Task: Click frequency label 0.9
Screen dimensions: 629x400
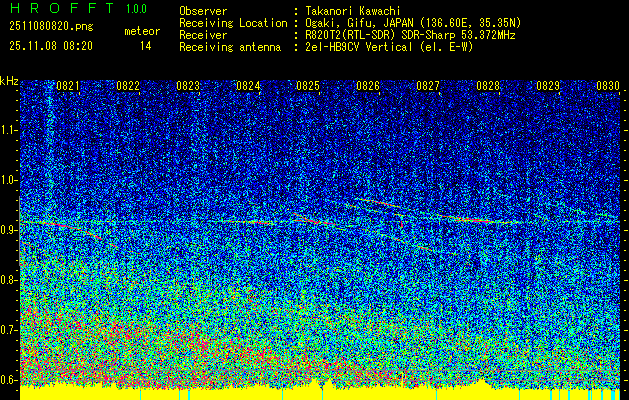Action: coord(9,230)
